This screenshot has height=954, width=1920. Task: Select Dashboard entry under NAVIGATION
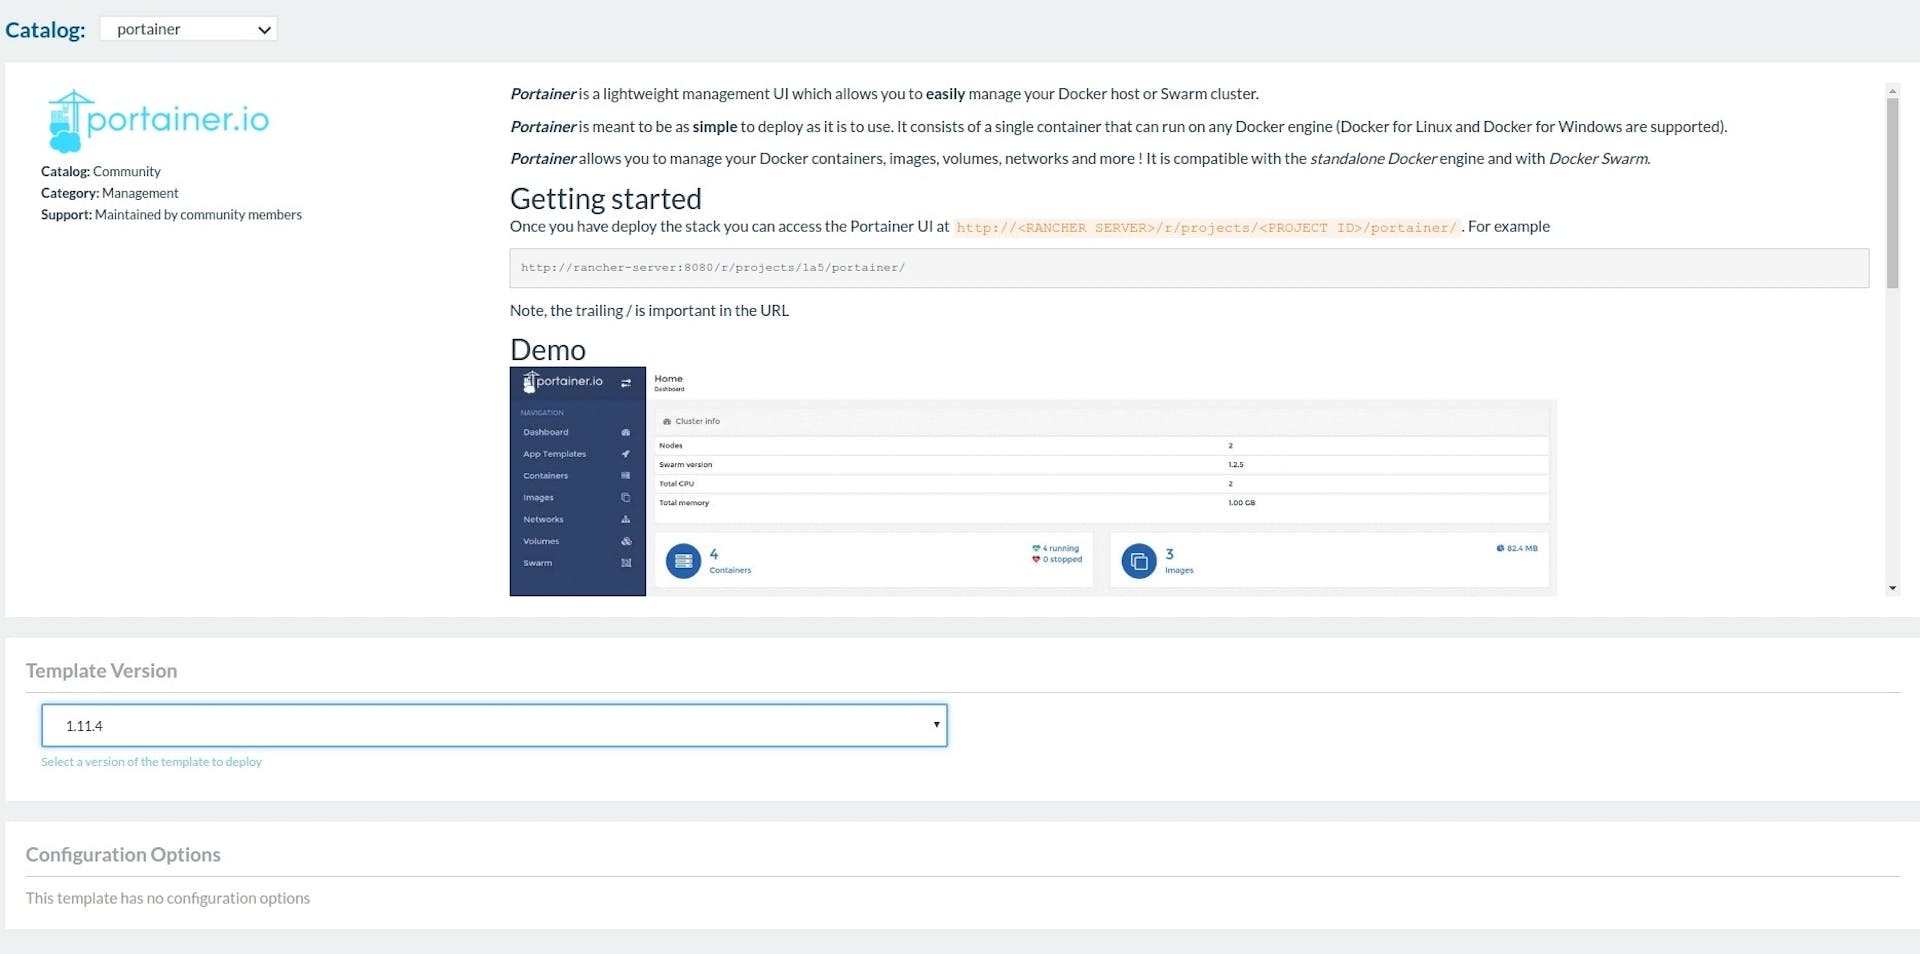point(546,432)
